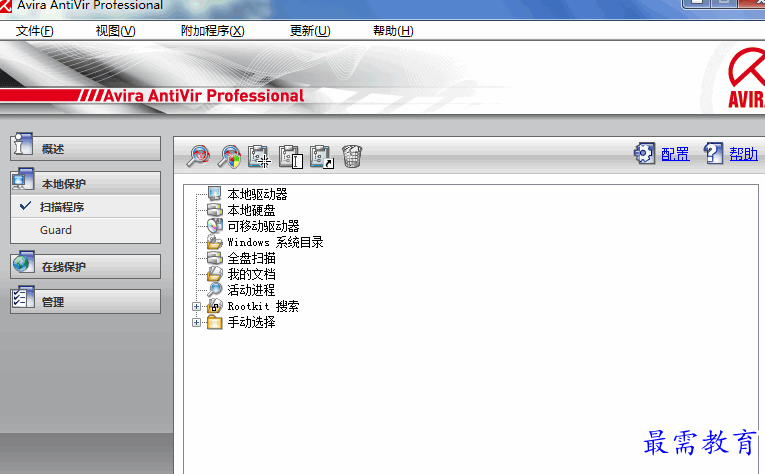Click the 全盘扫描 disk icon
The width and height of the screenshot is (765, 474).
(x=215, y=257)
